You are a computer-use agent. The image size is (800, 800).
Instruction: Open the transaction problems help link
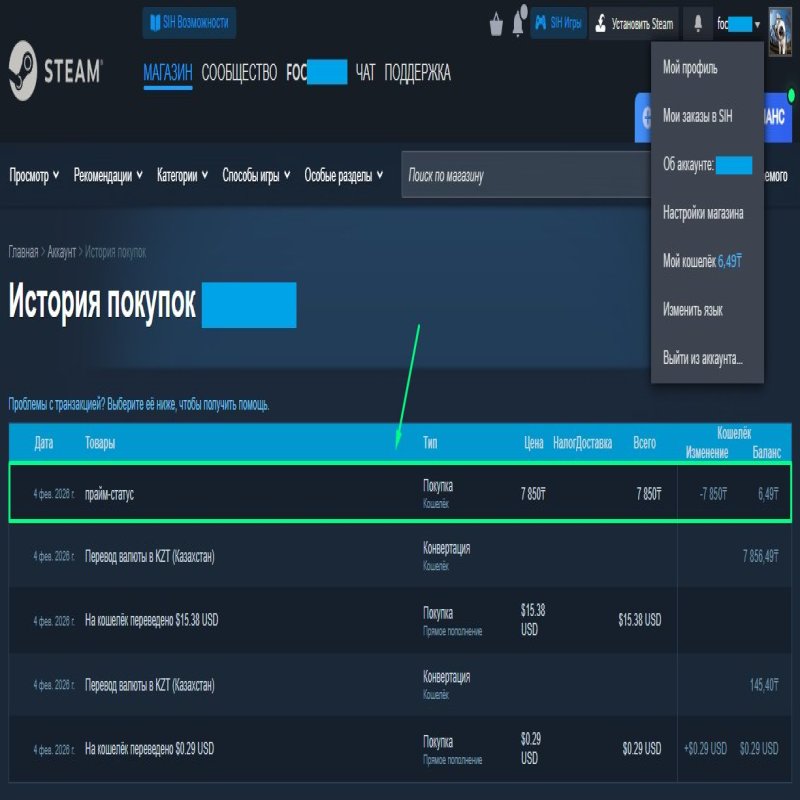coord(139,405)
